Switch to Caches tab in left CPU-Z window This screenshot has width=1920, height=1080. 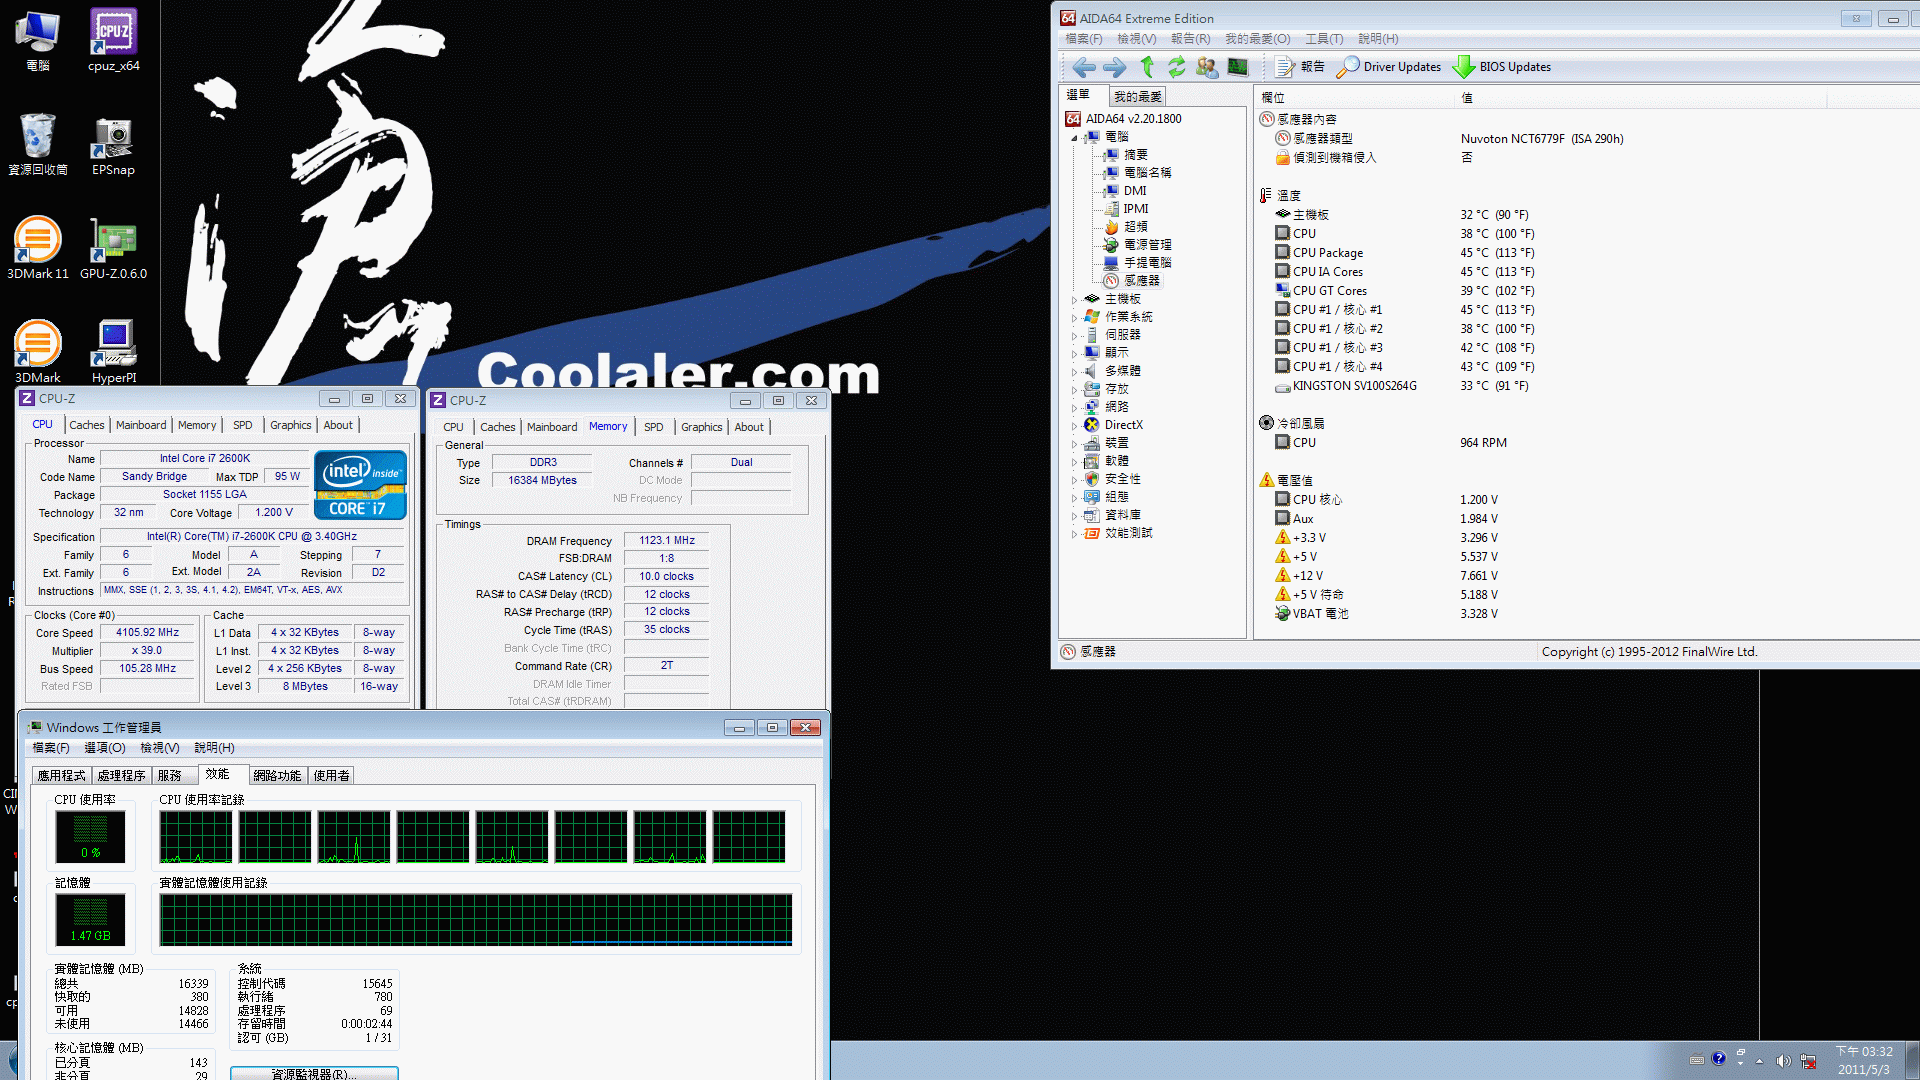[x=87, y=425]
